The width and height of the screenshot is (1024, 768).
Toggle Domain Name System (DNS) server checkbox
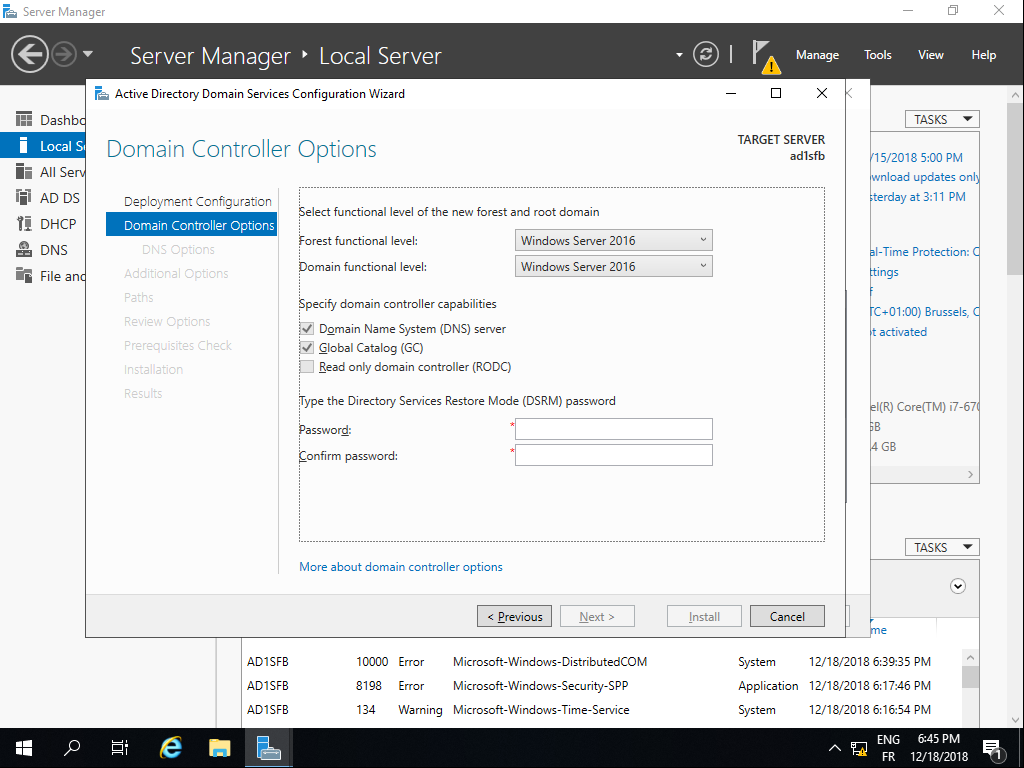click(x=307, y=329)
